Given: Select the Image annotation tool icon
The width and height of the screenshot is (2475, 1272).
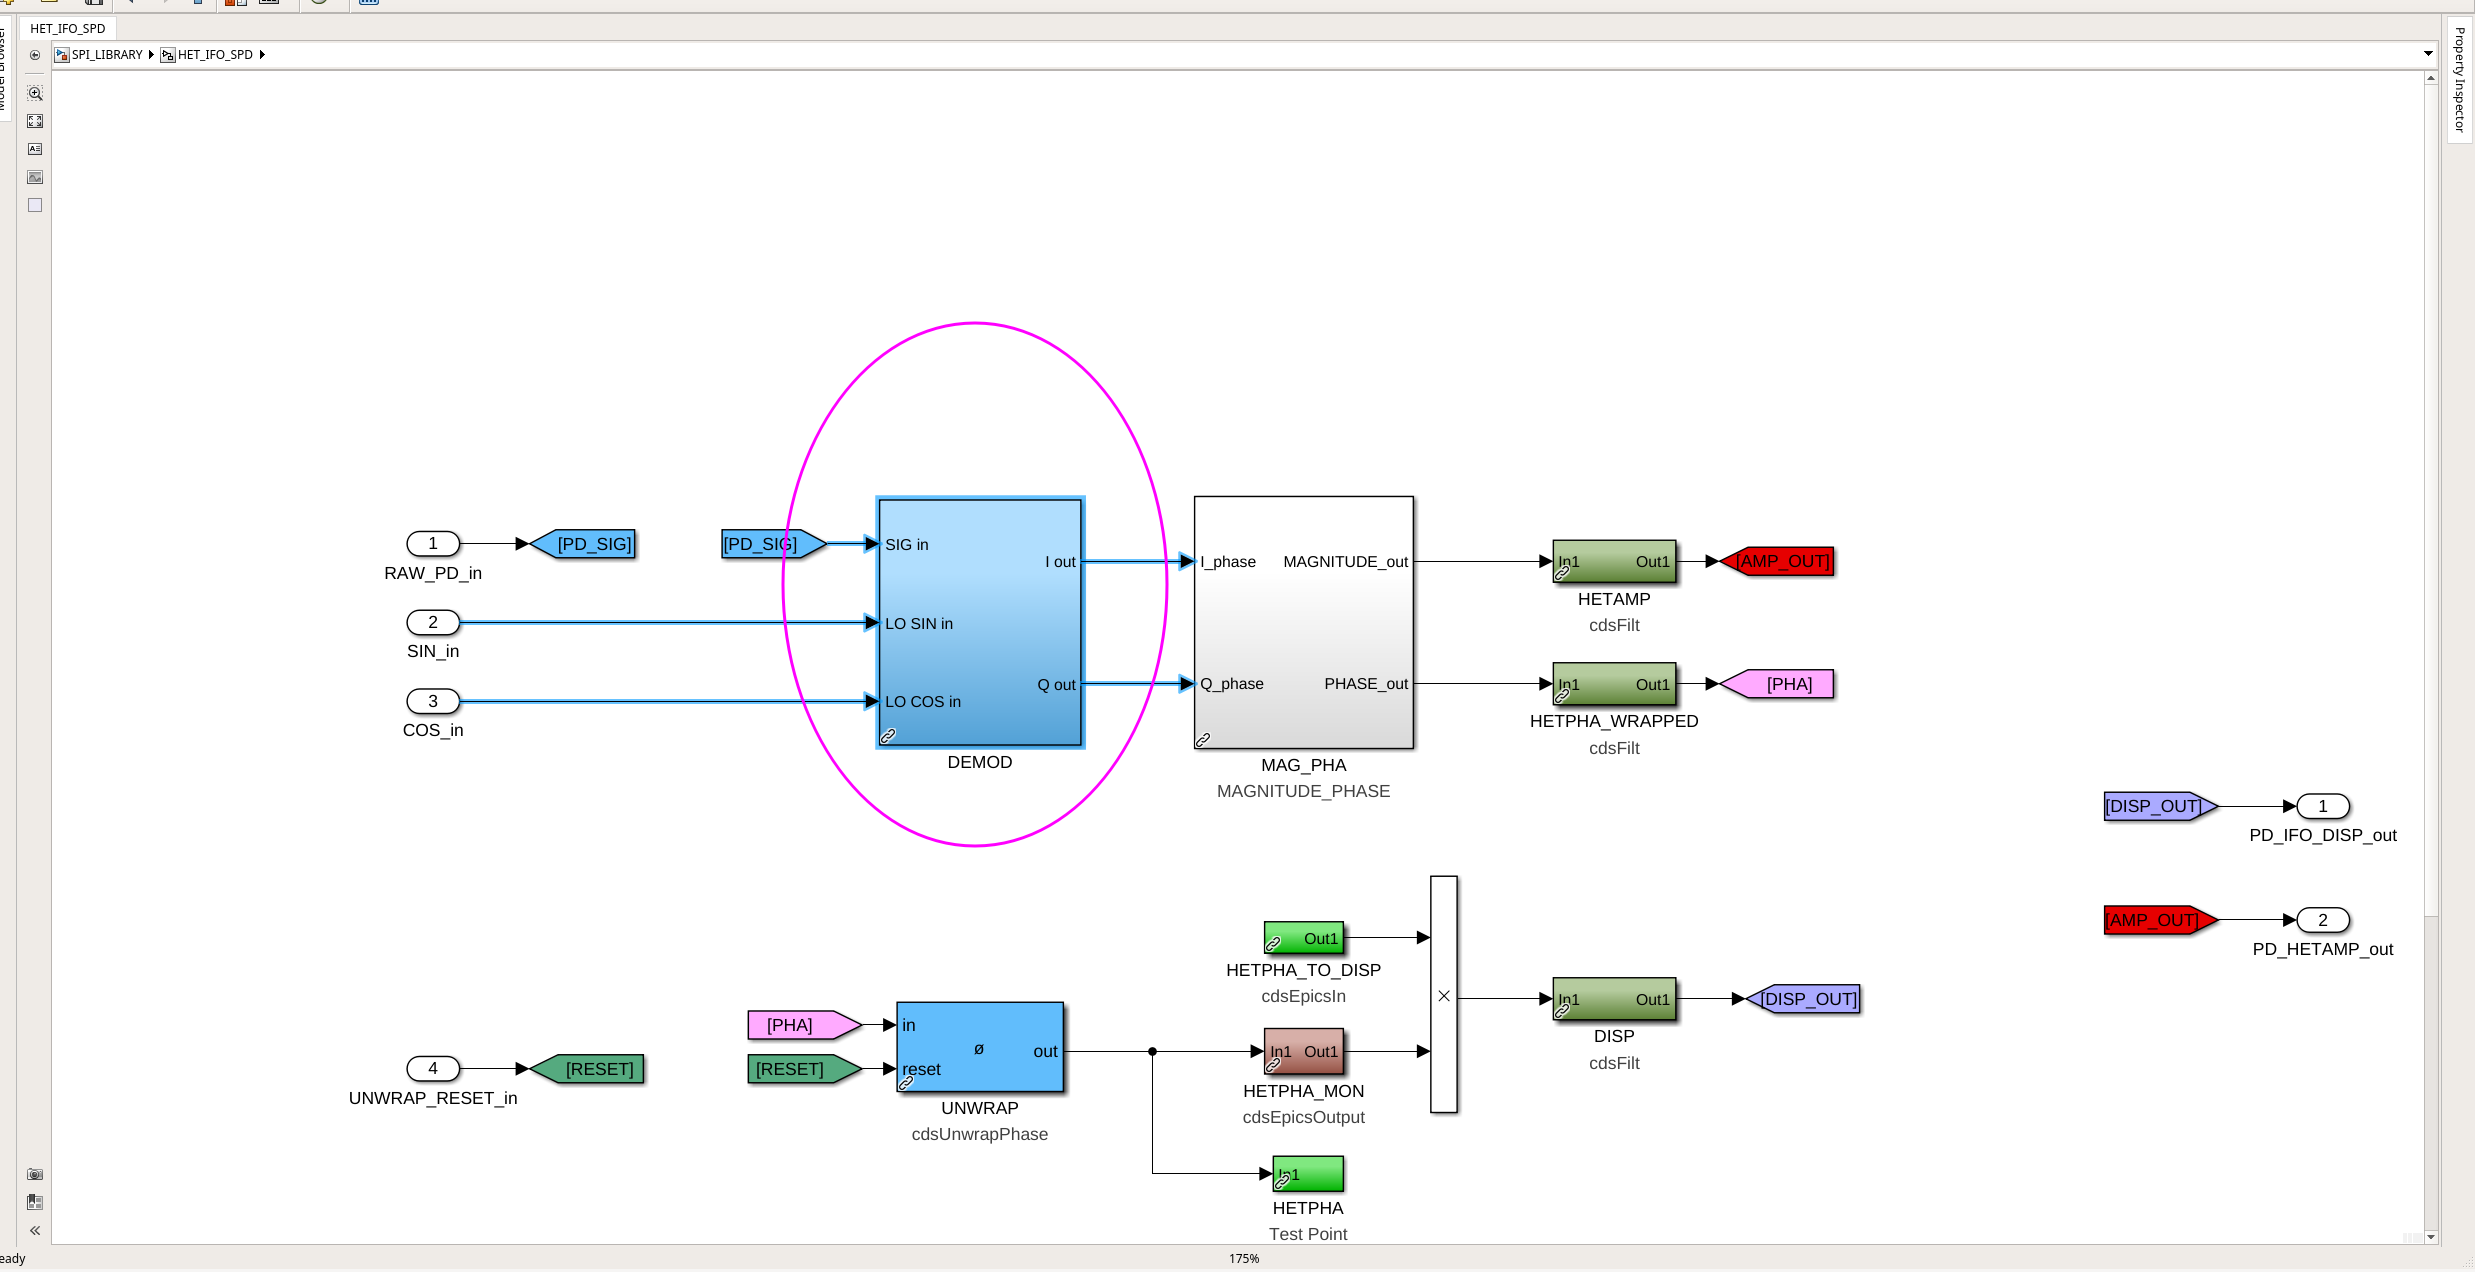Looking at the screenshot, I should click(x=35, y=177).
